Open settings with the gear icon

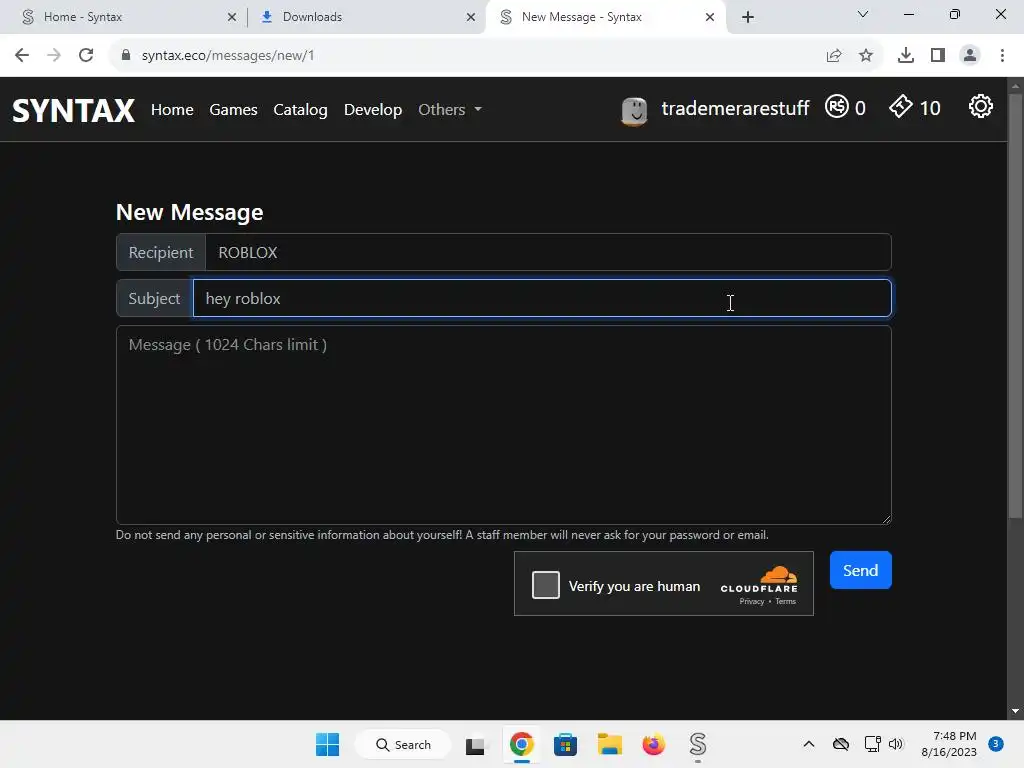pyautogui.click(x=981, y=106)
